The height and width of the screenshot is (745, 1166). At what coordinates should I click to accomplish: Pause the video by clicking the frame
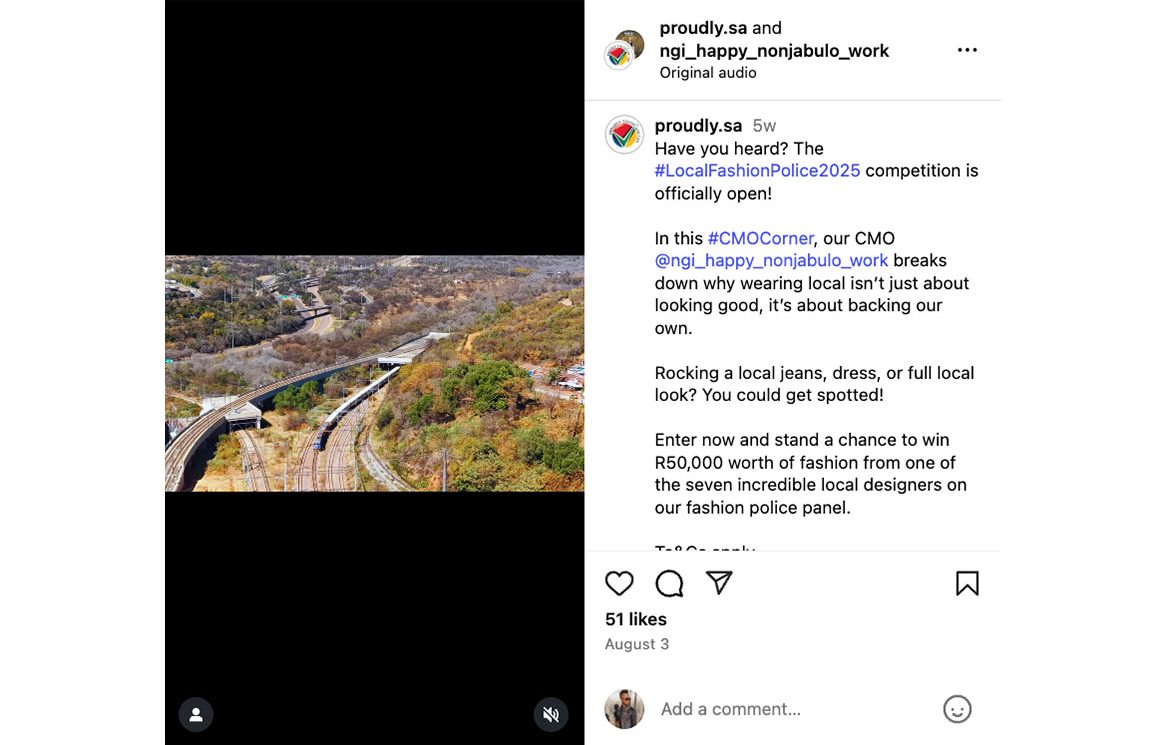(374, 373)
